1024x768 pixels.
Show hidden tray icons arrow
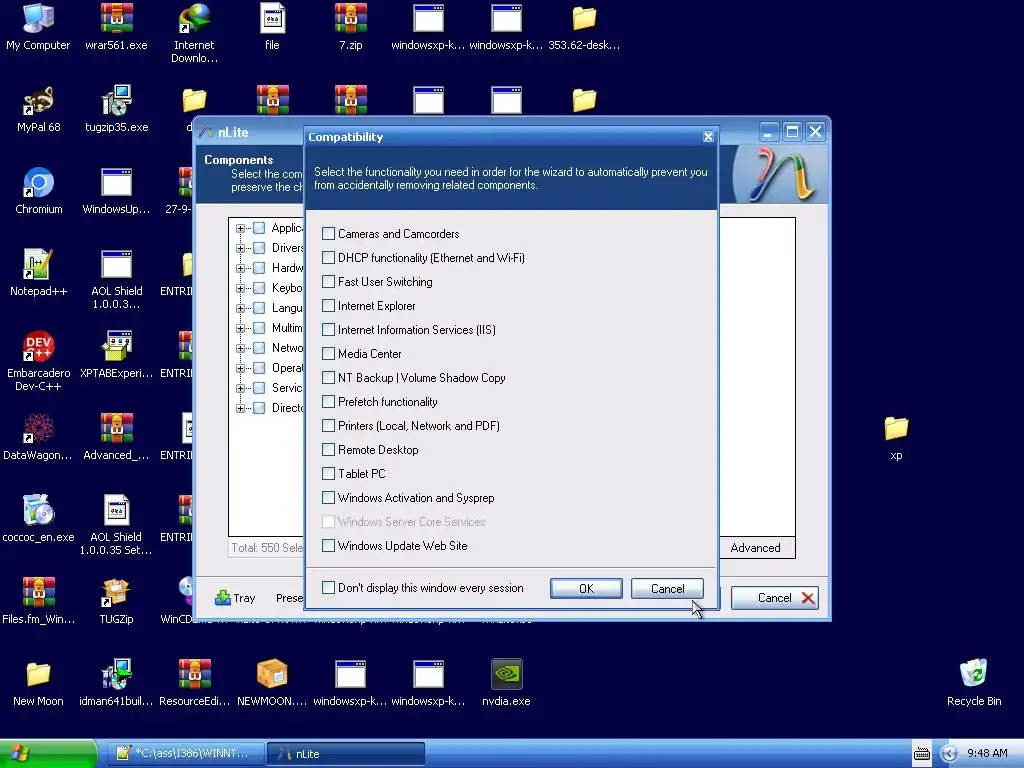tap(949, 754)
